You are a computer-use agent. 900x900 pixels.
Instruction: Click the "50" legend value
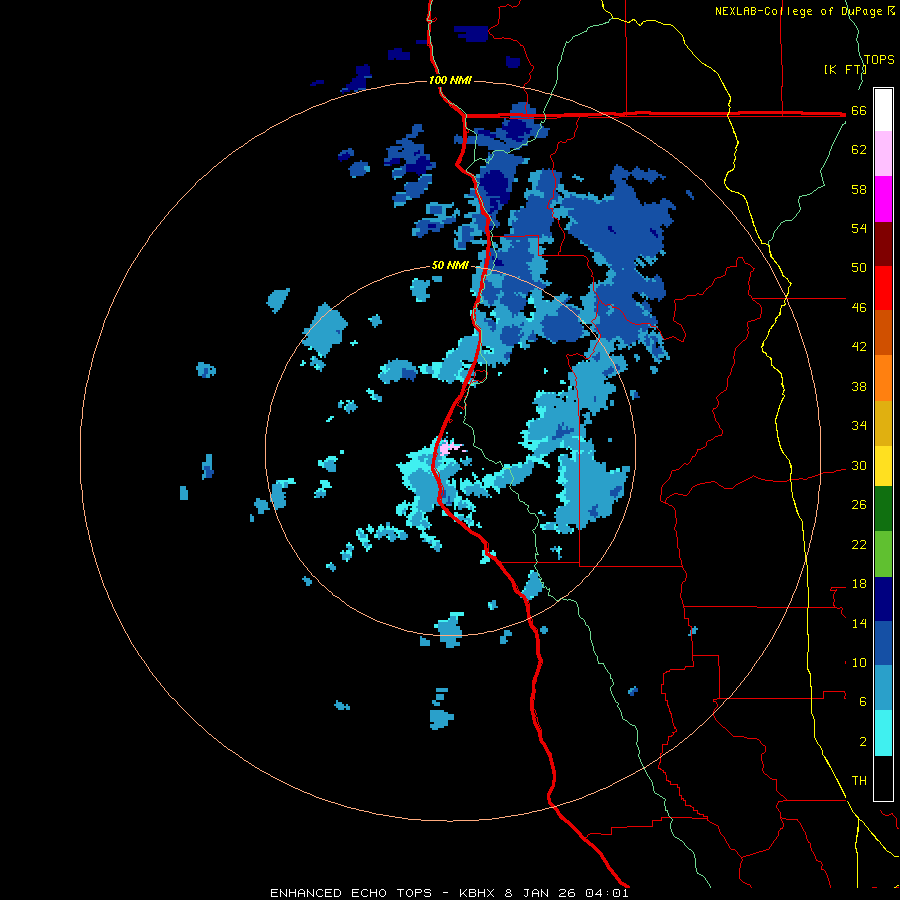coord(859,268)
